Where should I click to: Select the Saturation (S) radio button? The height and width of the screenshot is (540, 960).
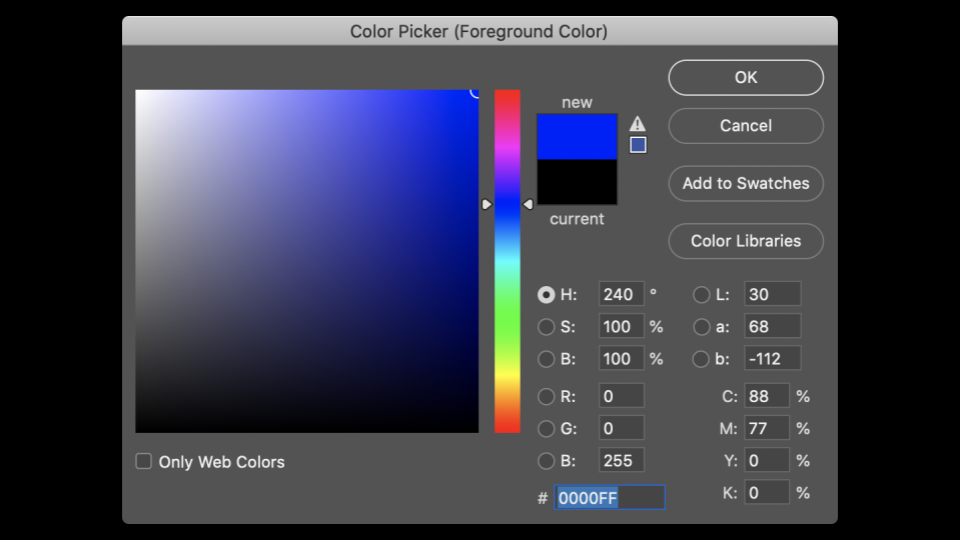tap(546, 327)
